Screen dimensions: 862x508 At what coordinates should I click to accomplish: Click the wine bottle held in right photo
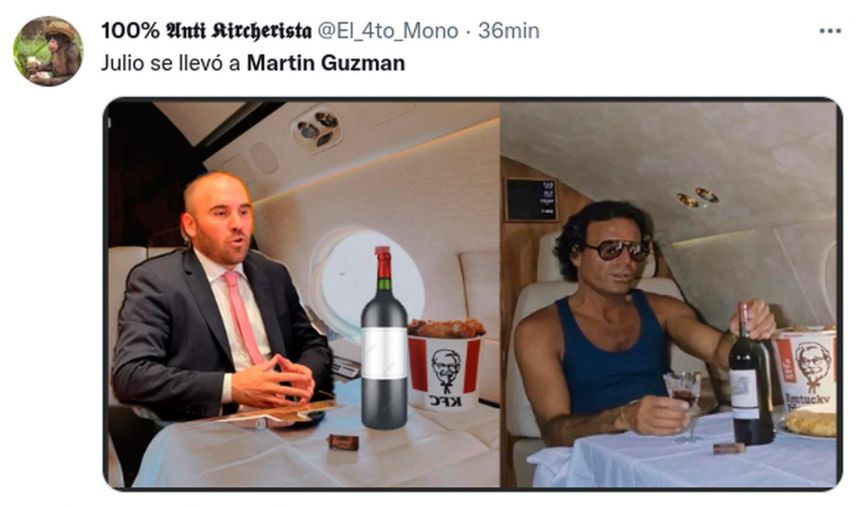point(749,374)
